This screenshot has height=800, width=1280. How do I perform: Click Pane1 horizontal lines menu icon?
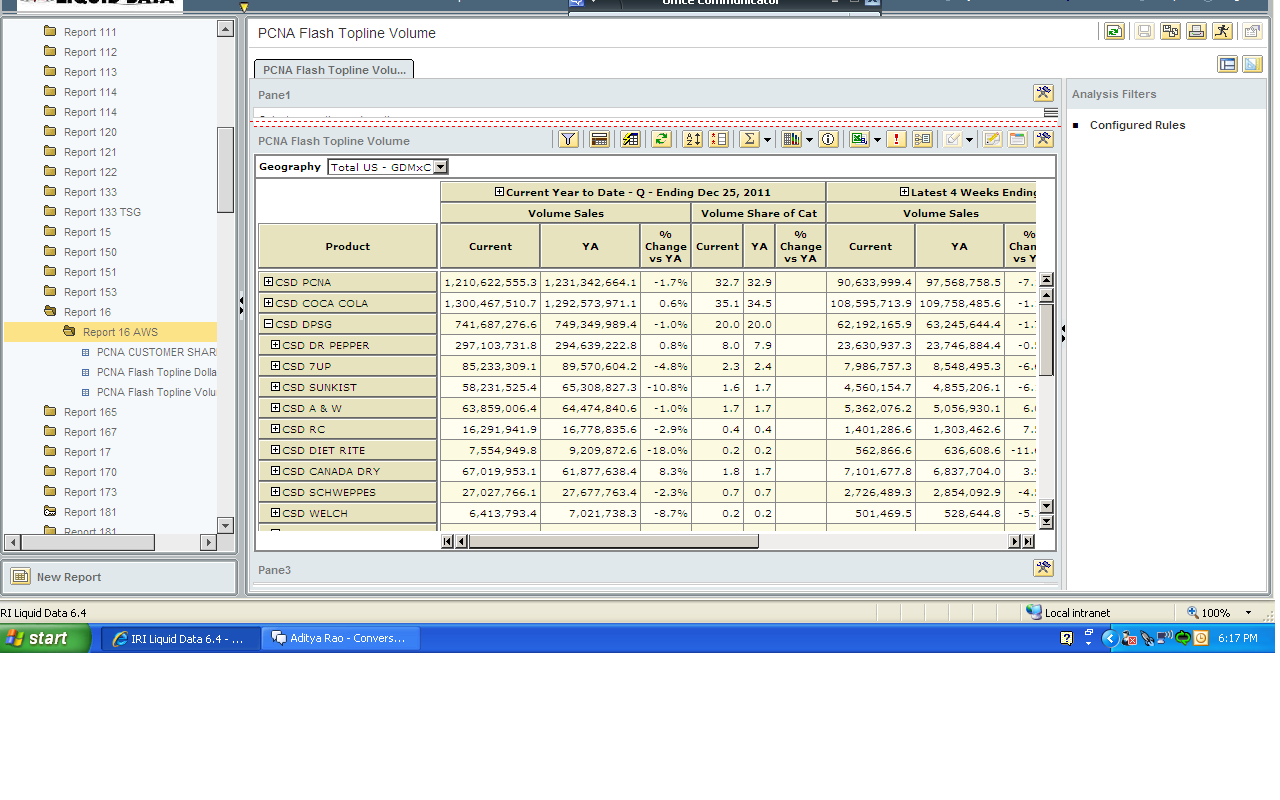click(1050, 113)
